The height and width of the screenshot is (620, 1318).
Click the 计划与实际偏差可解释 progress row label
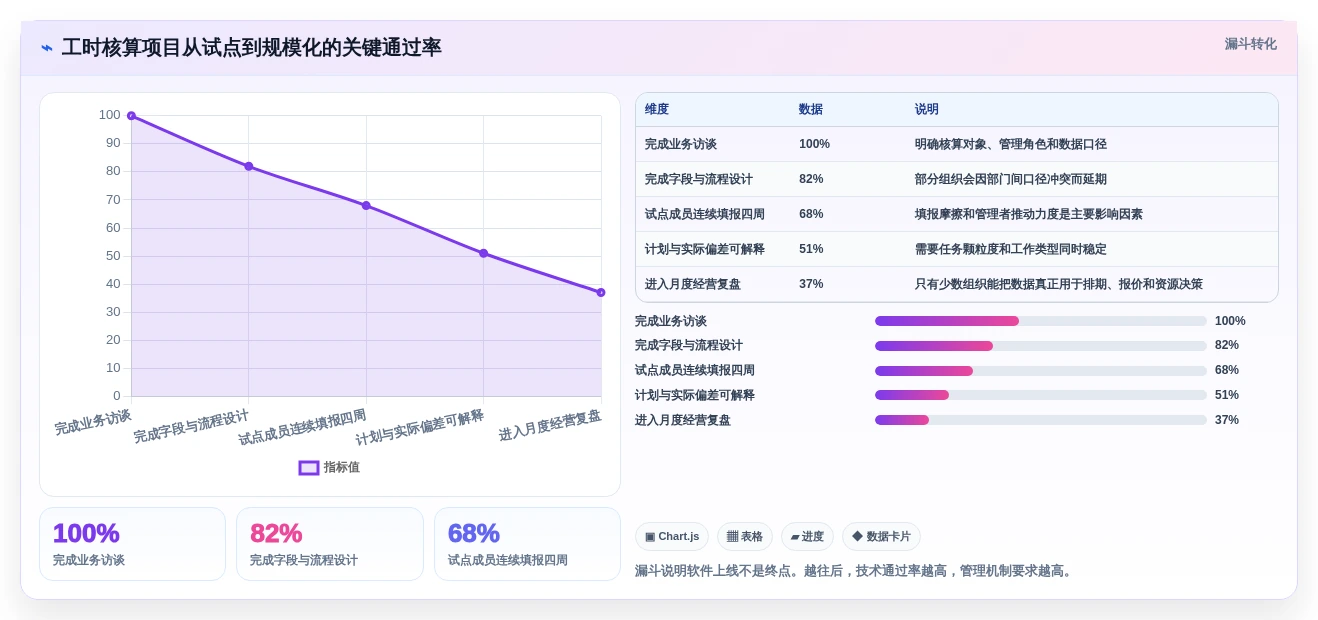pyautogui.click(x=695, y=395)
